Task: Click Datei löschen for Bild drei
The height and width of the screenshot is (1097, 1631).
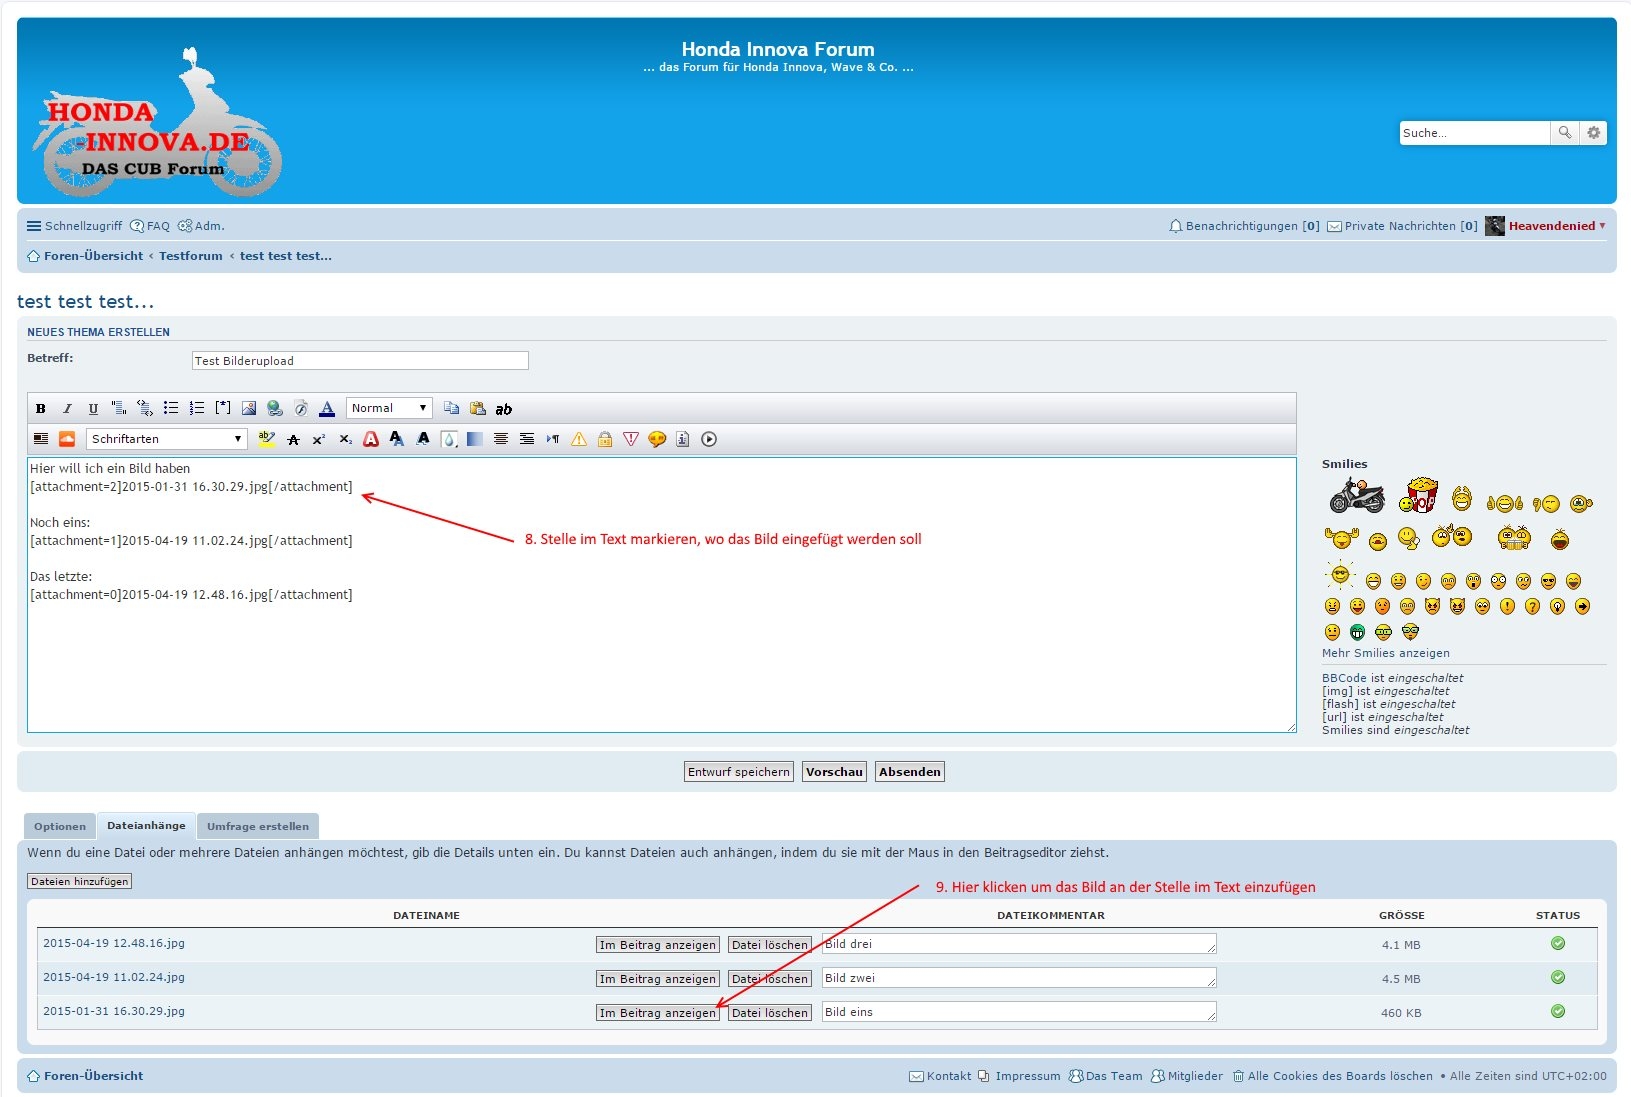Action: (x=769, y=945)
